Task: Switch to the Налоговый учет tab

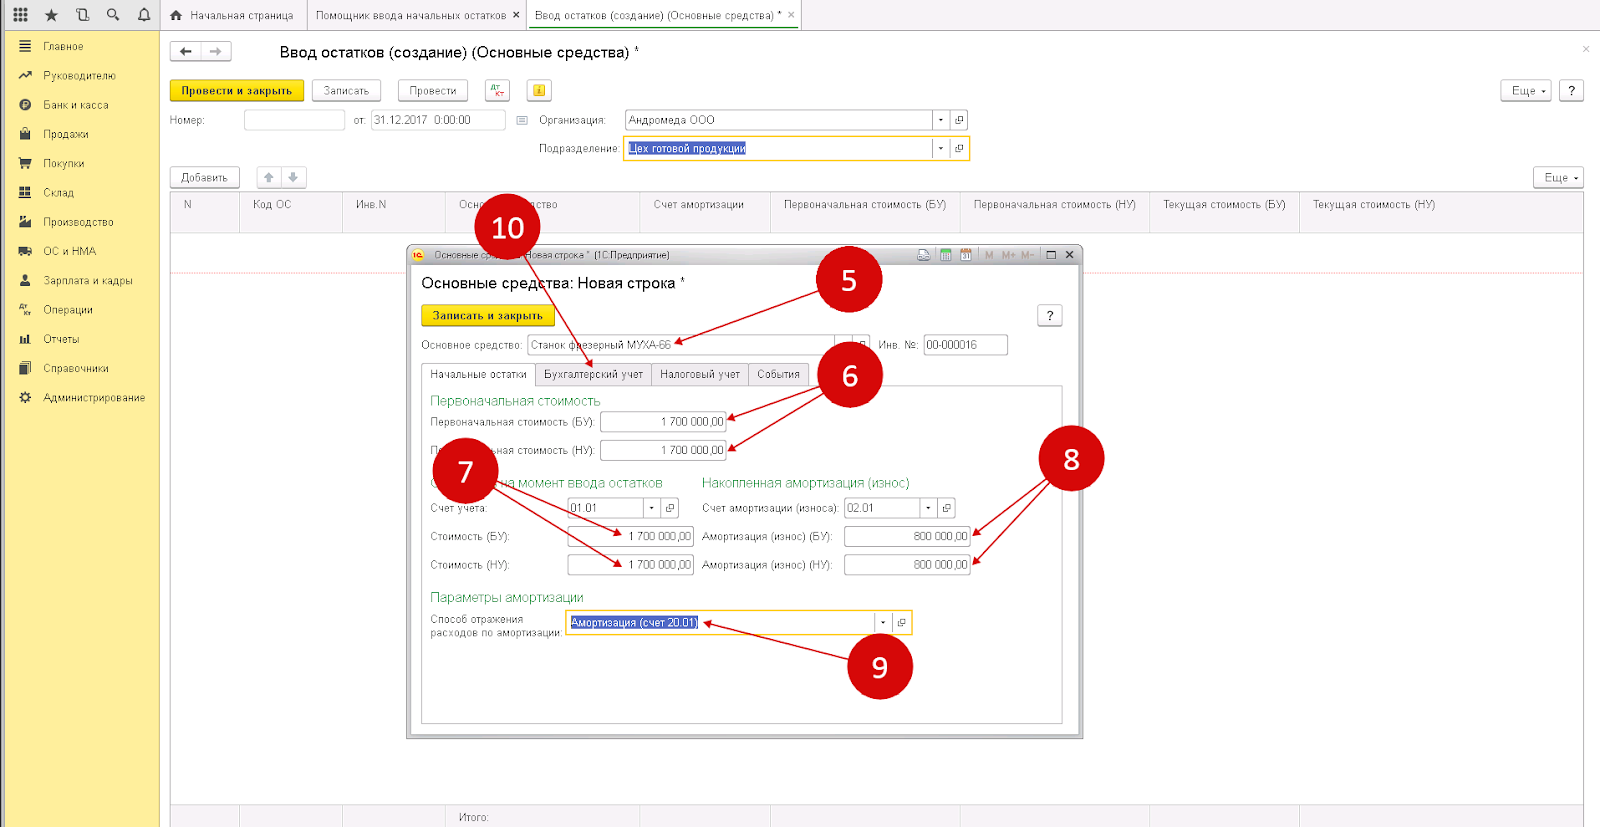Action: 700,374
